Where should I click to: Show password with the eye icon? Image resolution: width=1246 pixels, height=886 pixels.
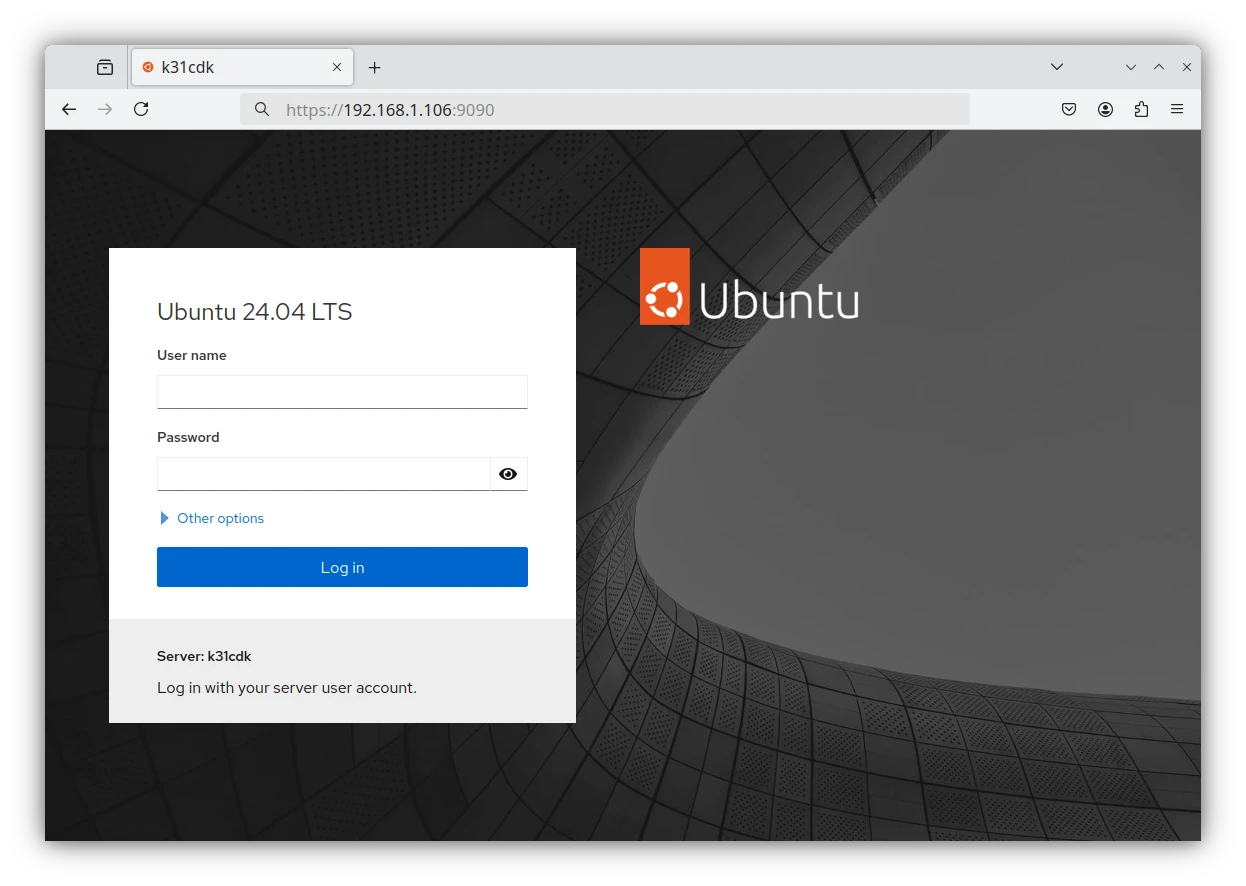tap(508, 474)
